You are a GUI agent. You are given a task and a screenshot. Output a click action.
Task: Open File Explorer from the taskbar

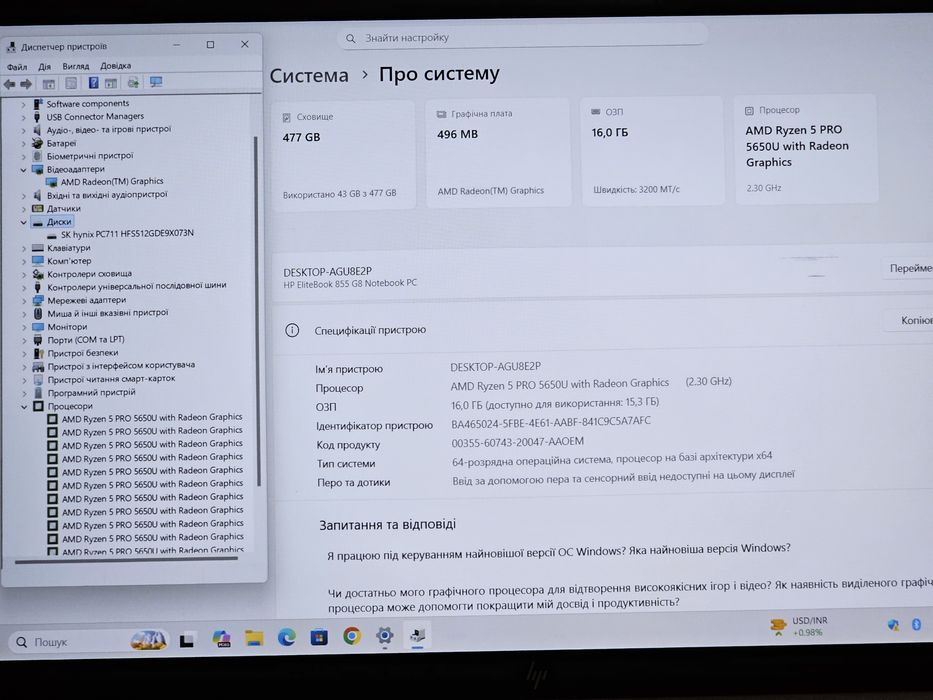(254, 639)
